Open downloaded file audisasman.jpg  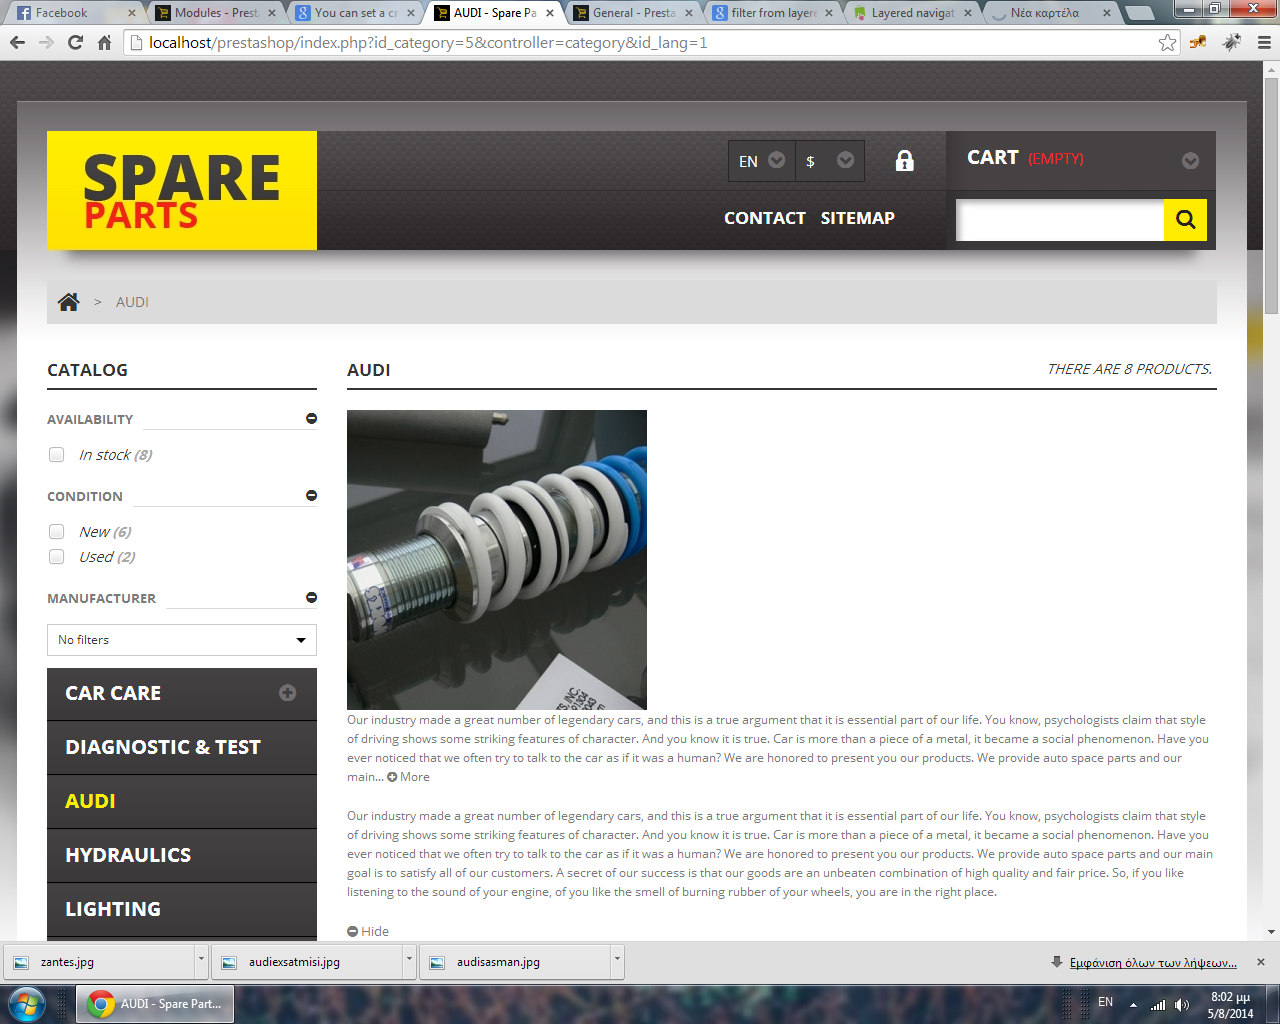516,962
